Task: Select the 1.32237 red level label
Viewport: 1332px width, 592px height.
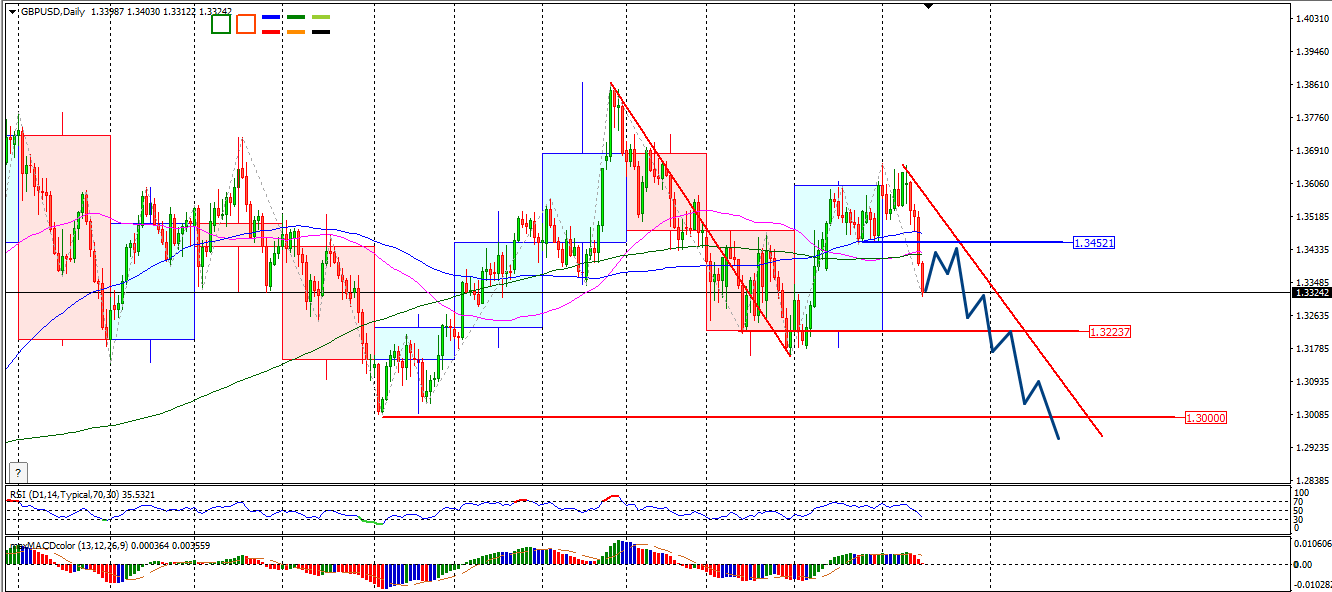Action: click(x=1110, y=331)
